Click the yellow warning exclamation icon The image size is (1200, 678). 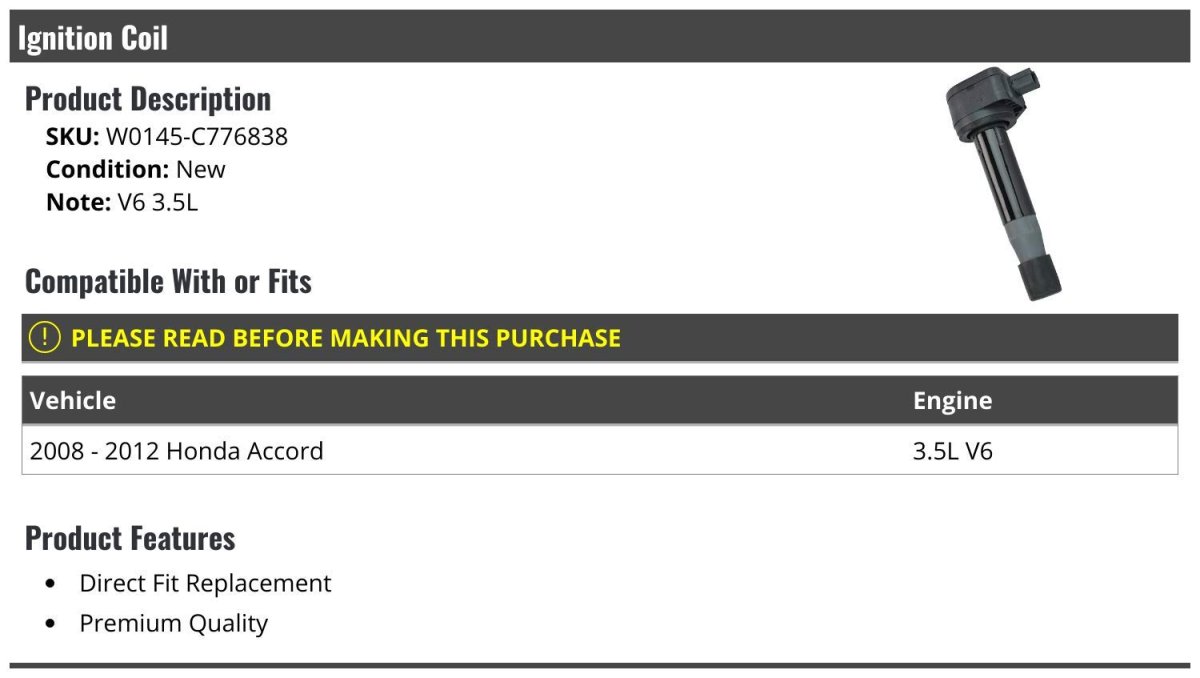[45, 338]
